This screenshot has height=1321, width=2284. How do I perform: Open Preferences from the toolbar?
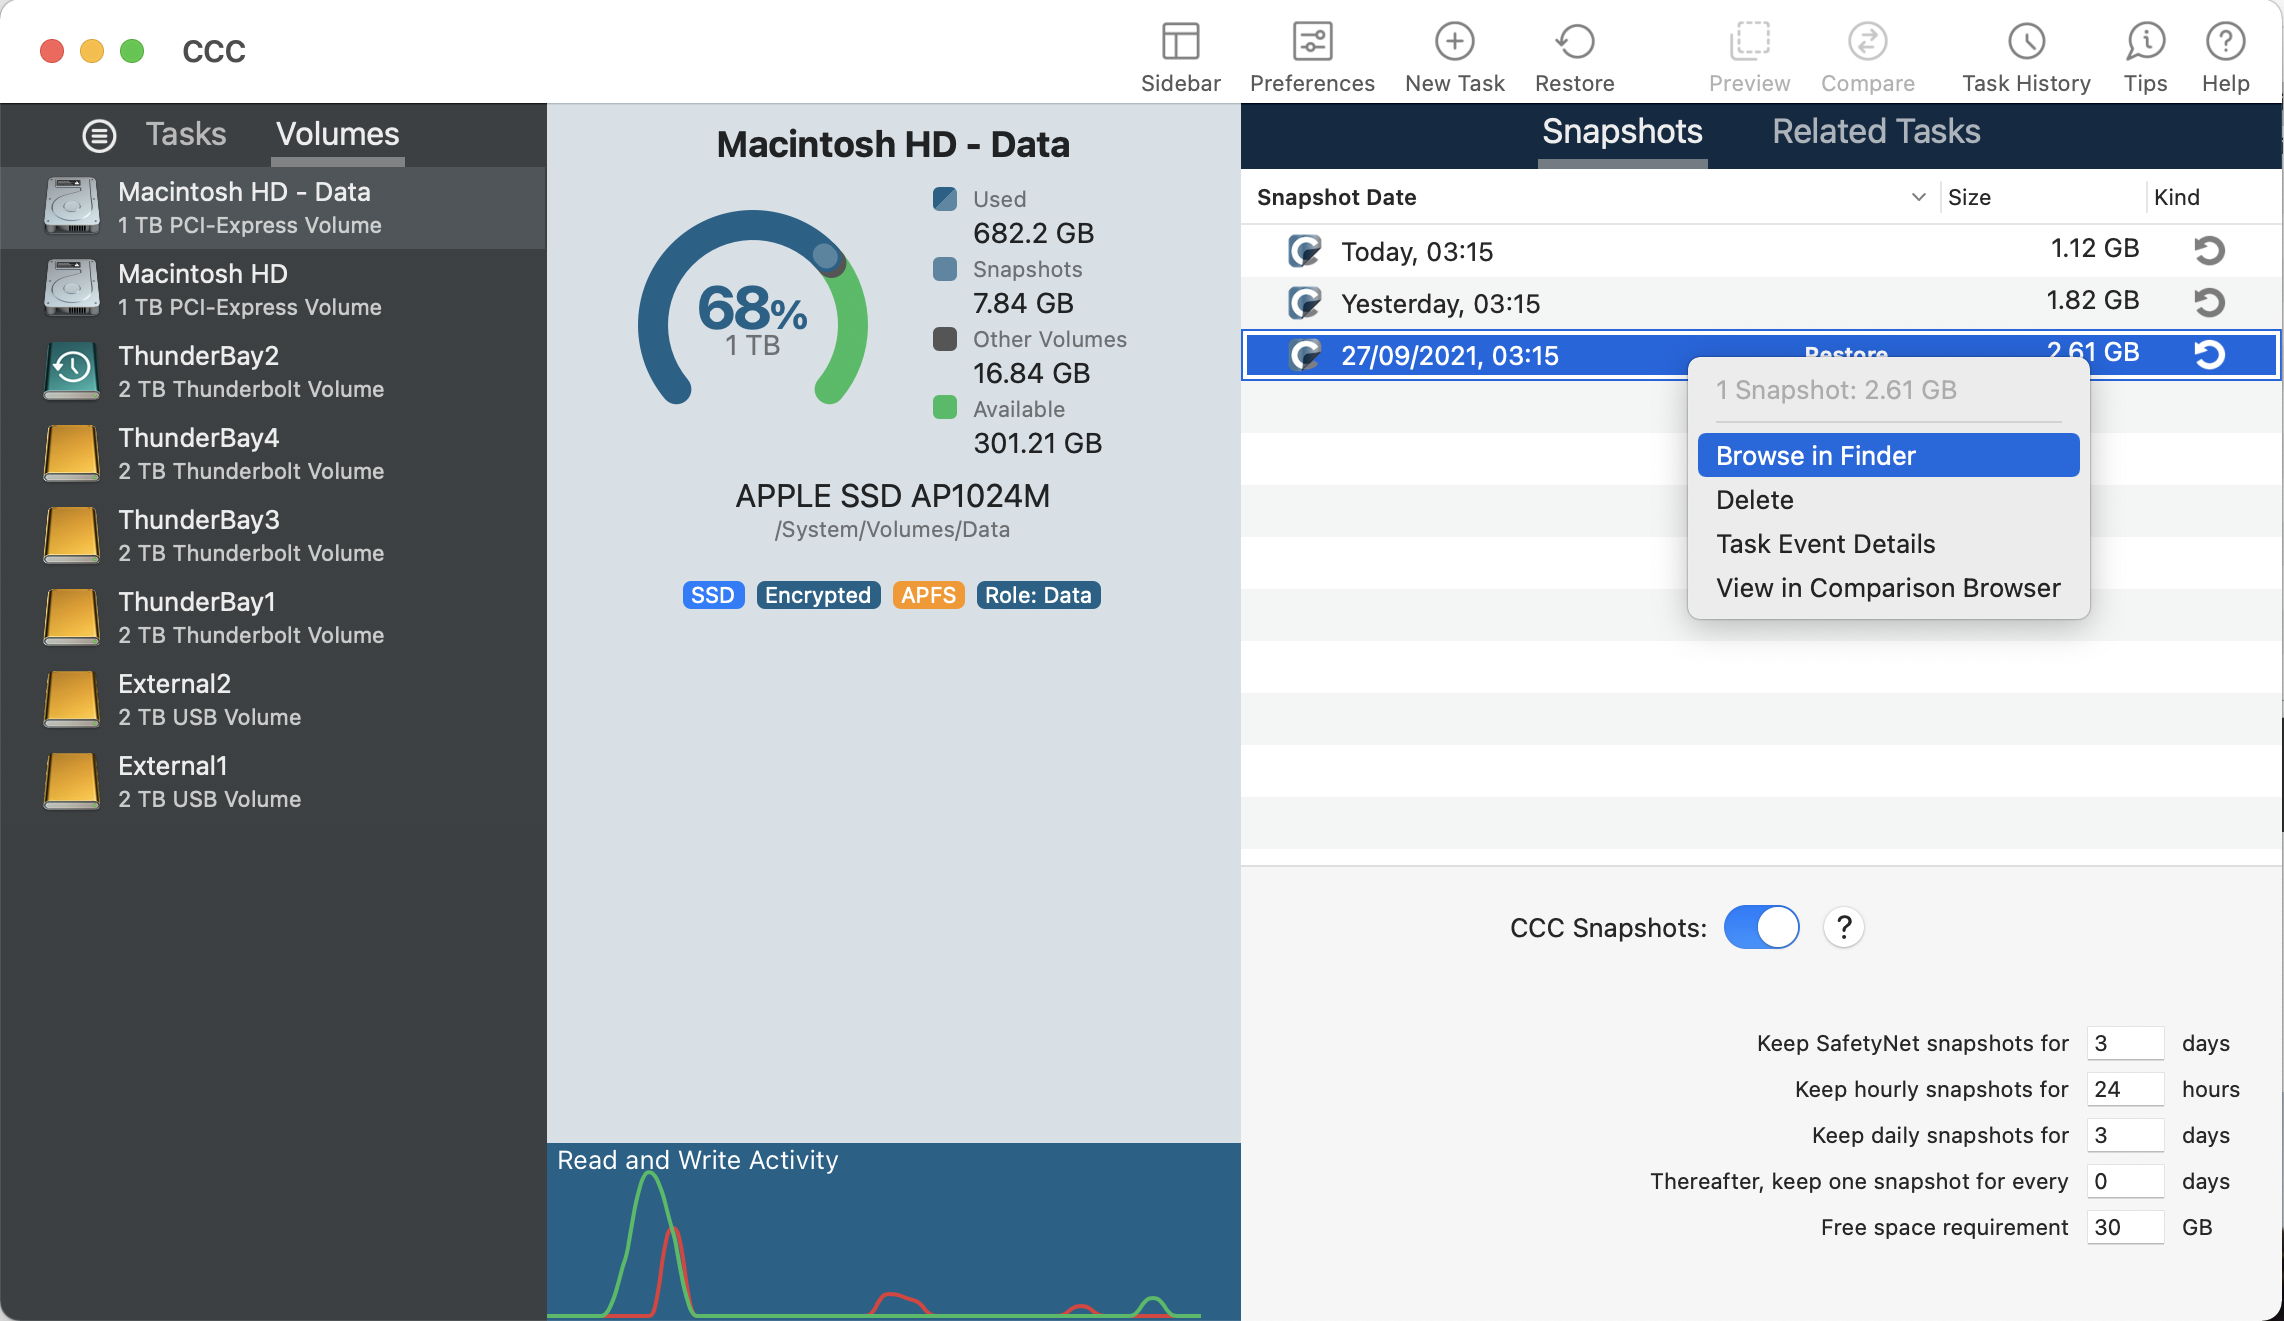(1311, 43)
